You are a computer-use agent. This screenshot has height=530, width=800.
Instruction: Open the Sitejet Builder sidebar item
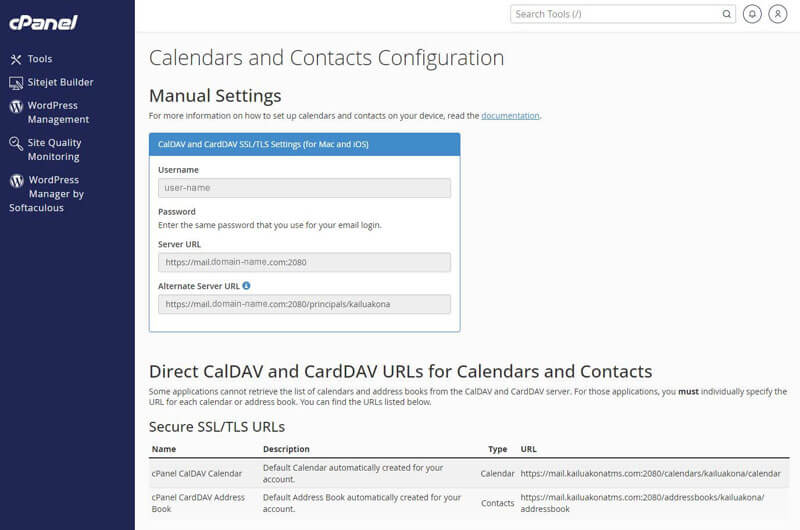pos(60,82)
